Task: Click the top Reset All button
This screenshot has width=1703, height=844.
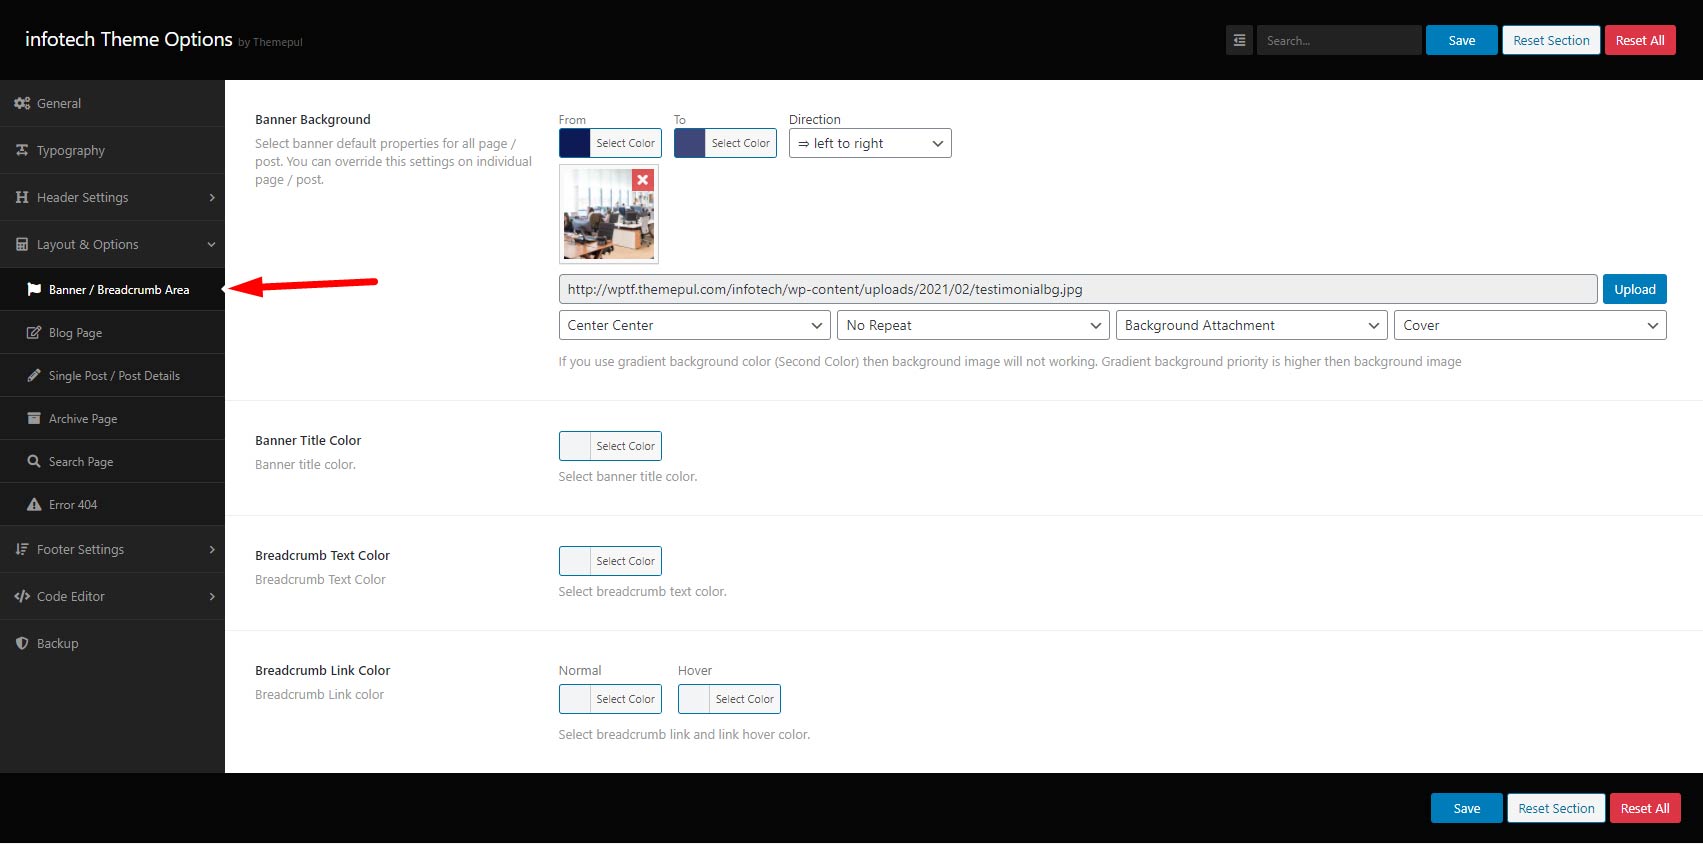Action: (1640, 40)
